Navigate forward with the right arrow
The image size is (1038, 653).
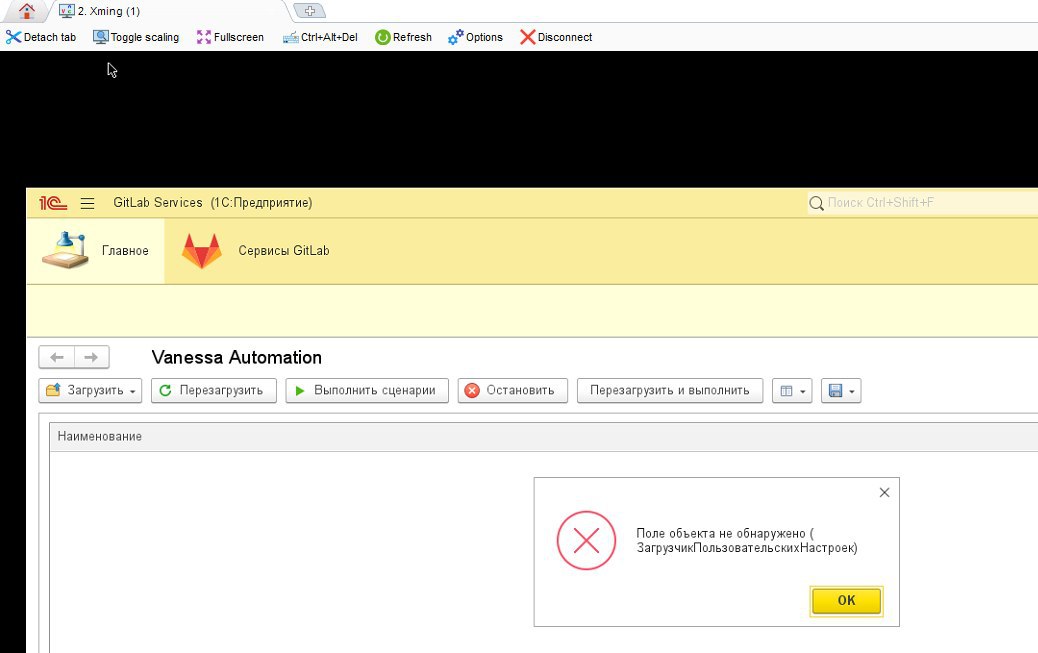pos(91,358)
